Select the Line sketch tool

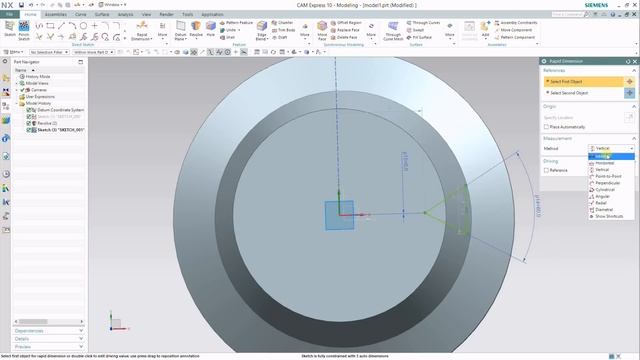(61, 26)
